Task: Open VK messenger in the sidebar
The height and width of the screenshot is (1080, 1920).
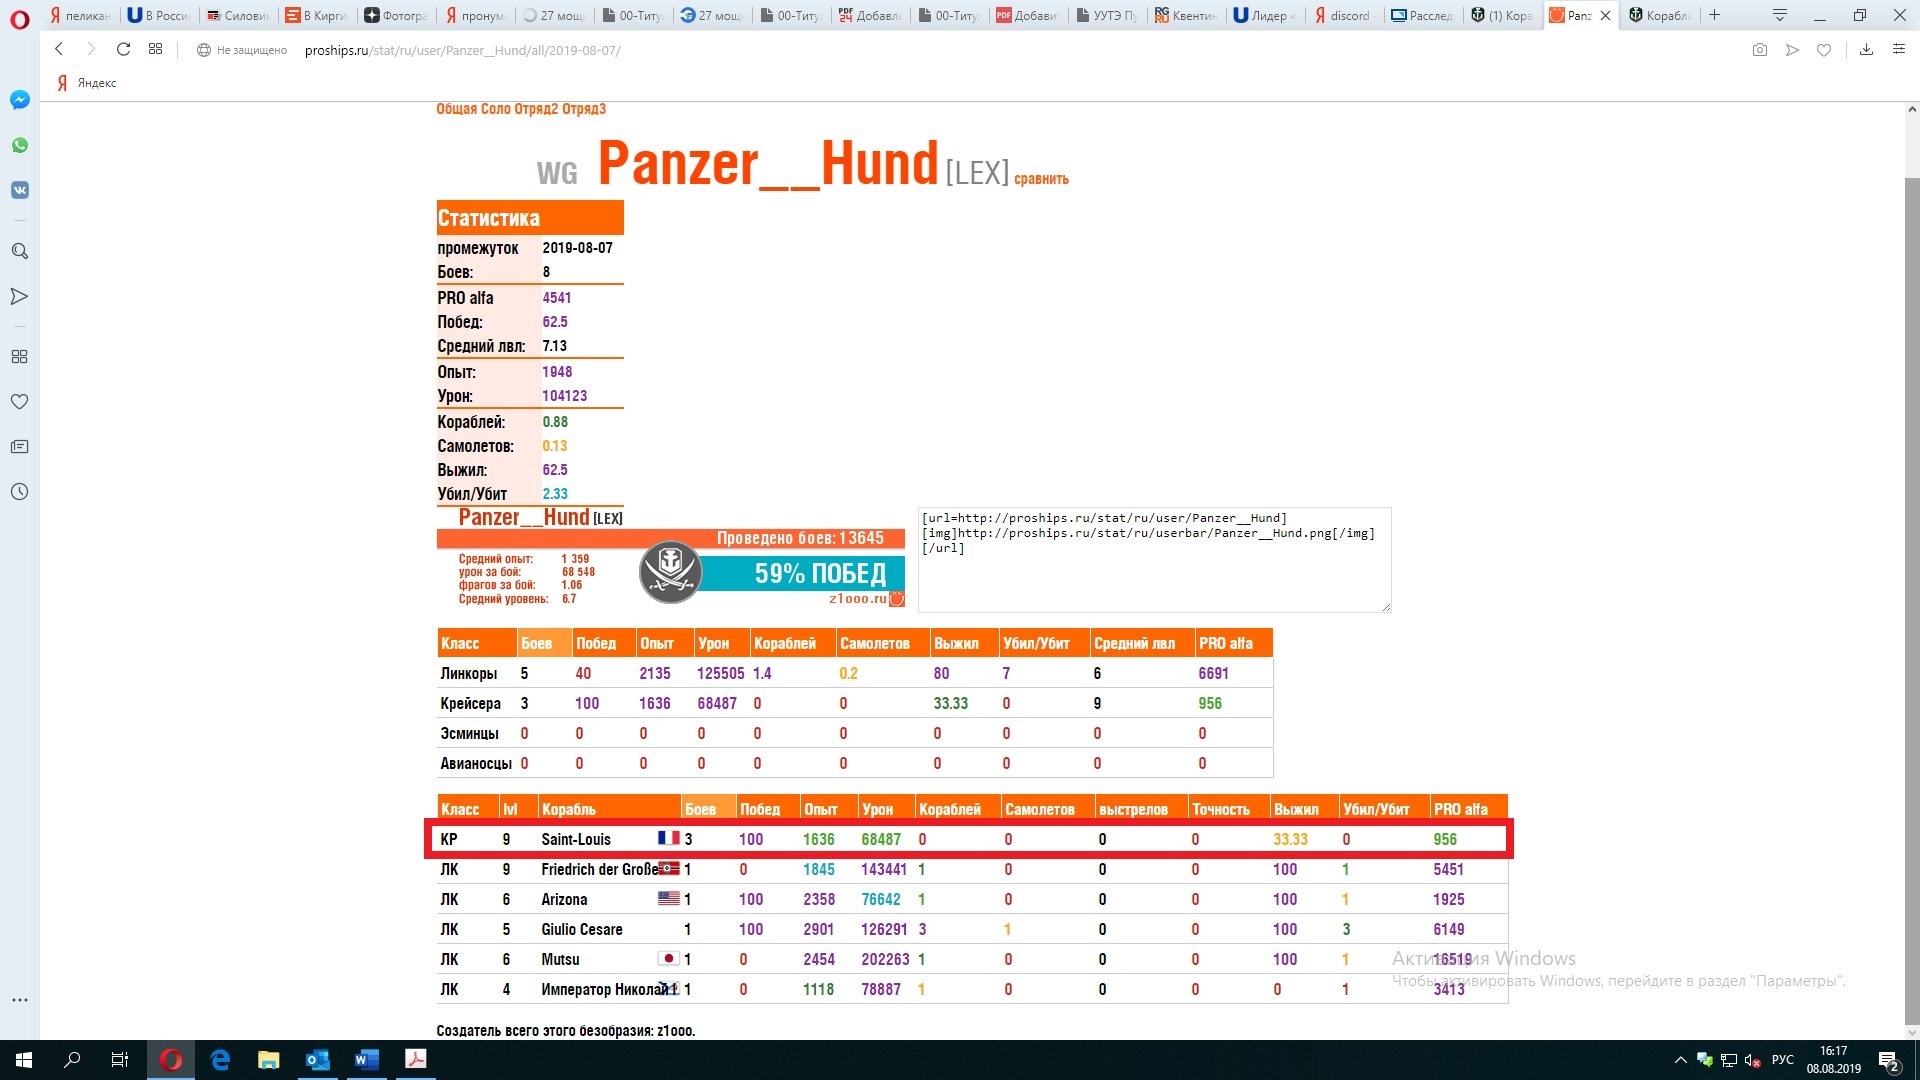Action: point(20,190)
